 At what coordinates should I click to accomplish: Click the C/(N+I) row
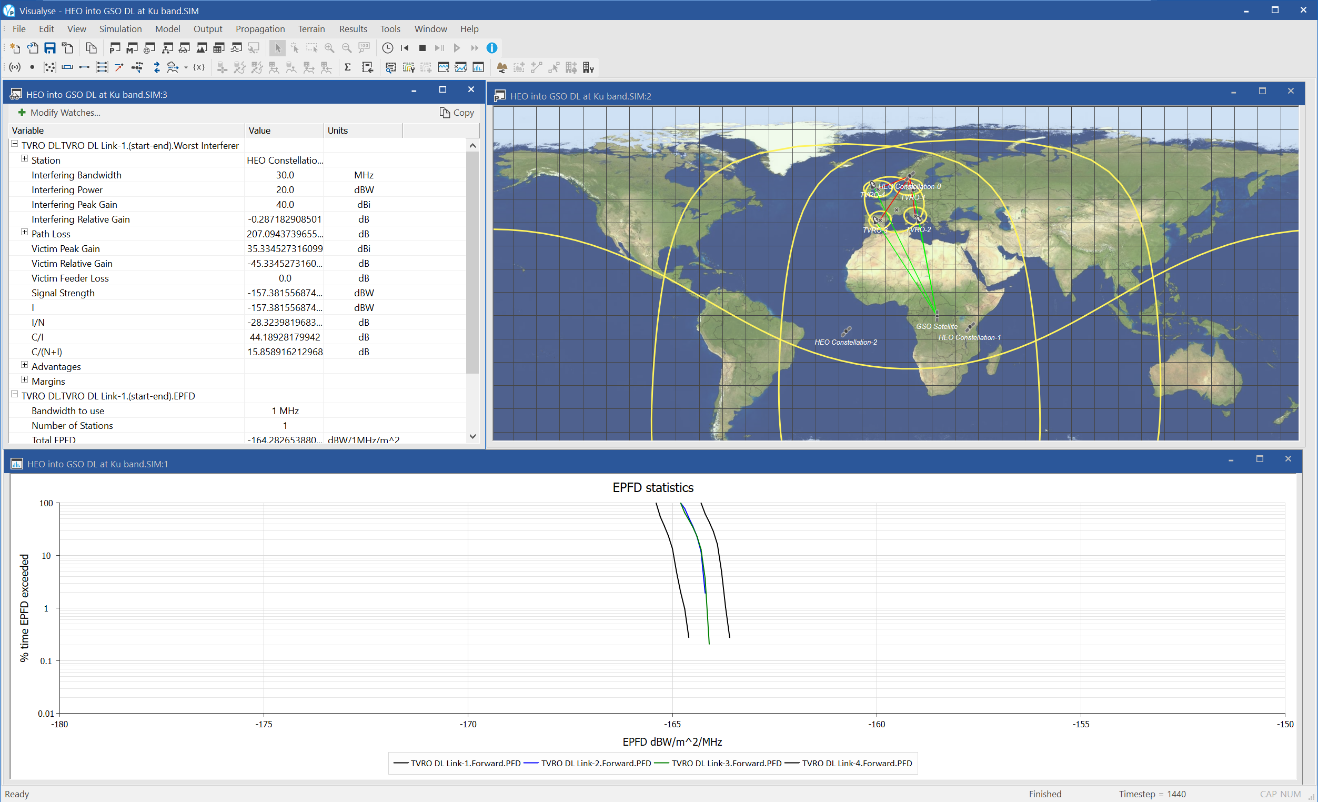pos(237,352)
